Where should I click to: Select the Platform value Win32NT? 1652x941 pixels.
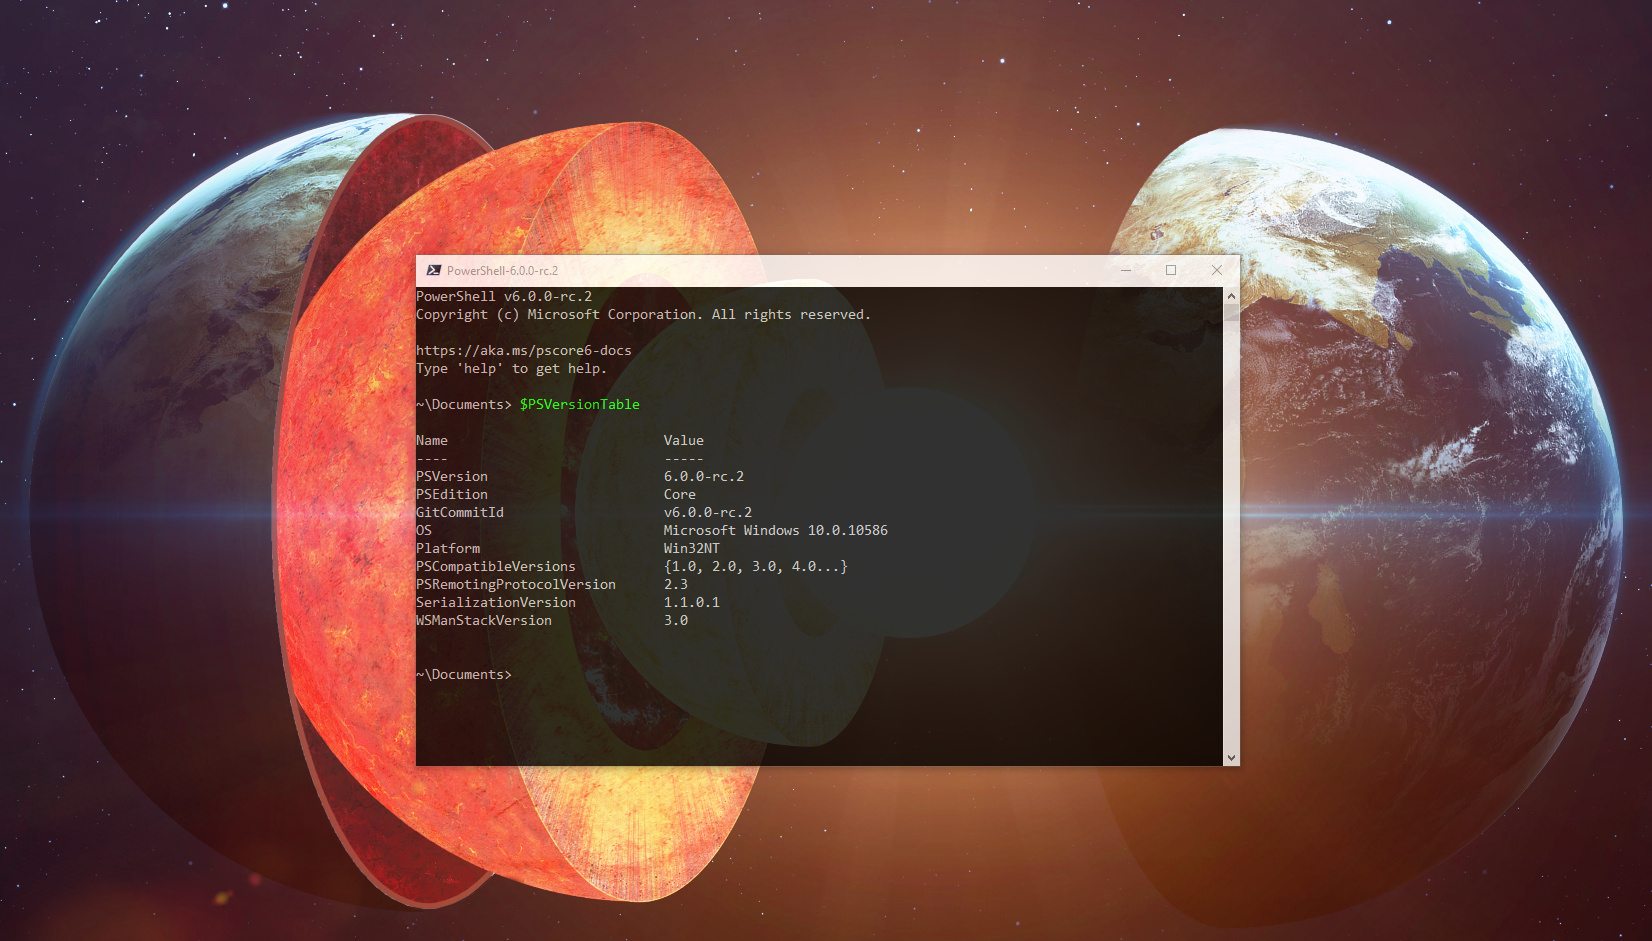[x=690, y=548]
